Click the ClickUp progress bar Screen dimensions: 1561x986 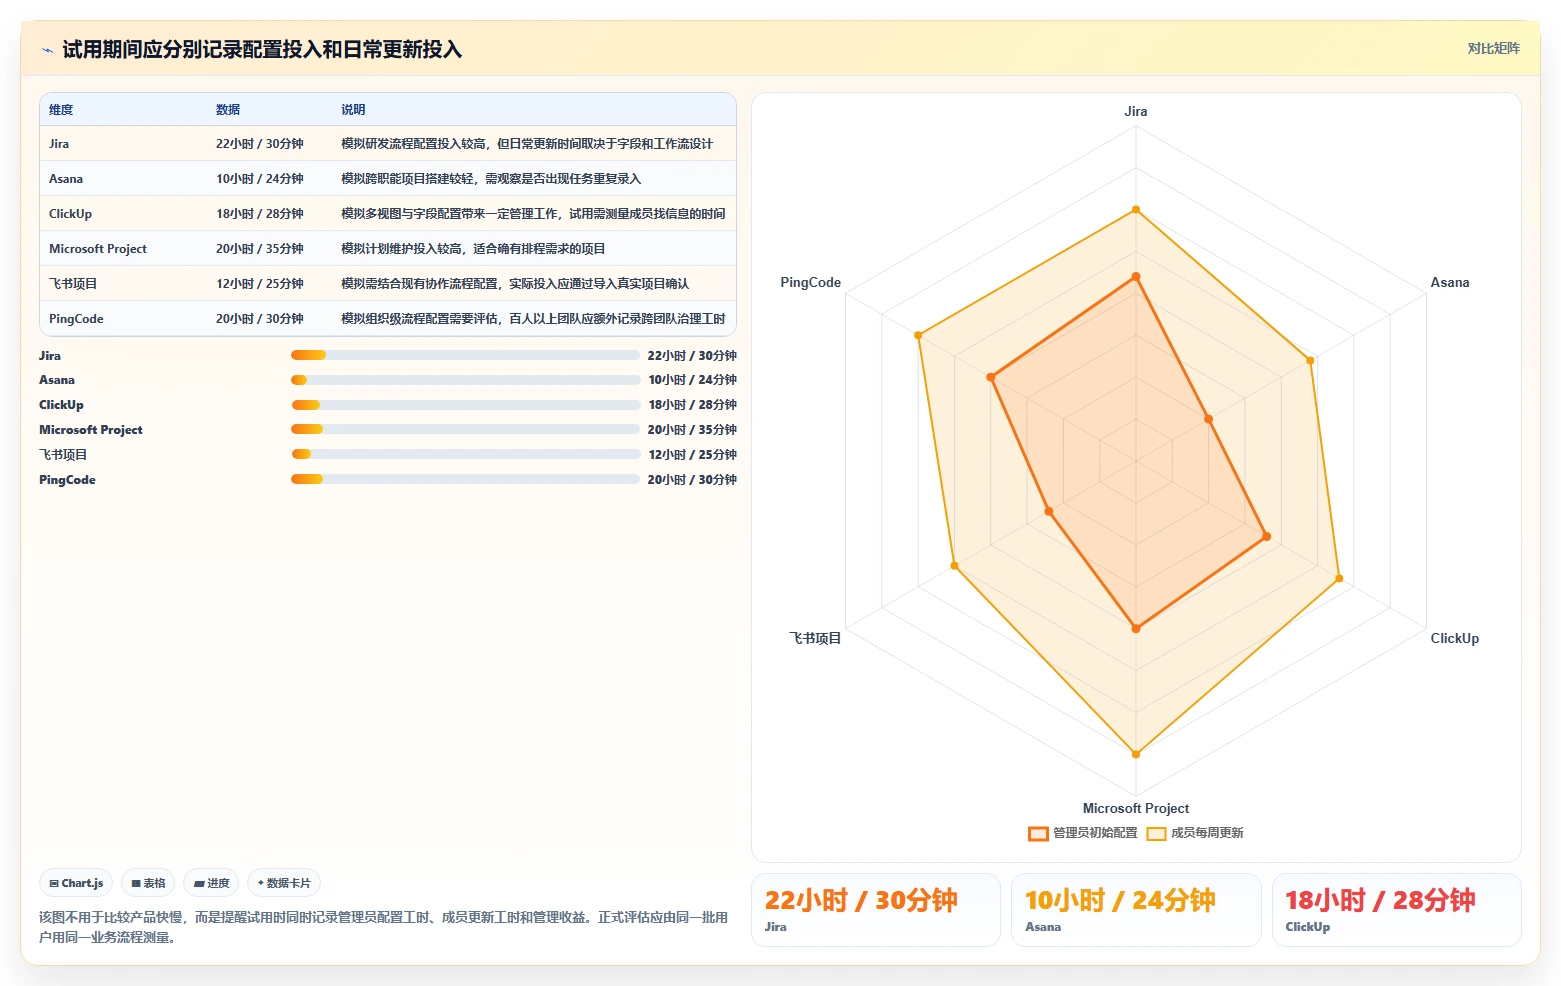tap(465, 405)
